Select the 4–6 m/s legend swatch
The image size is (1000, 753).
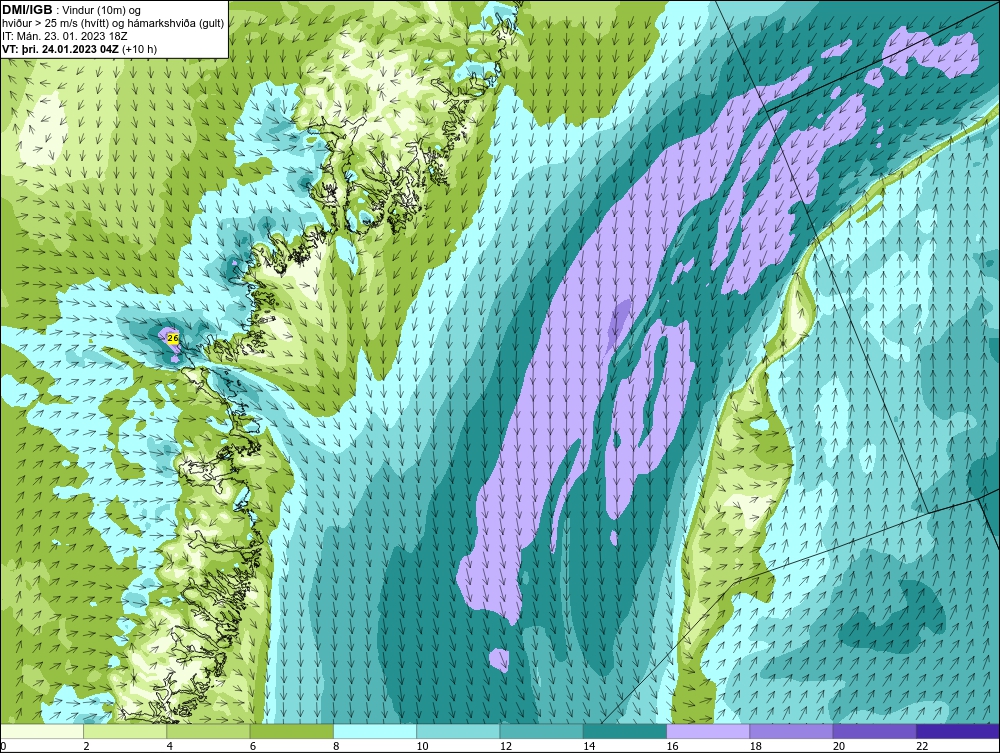click(x=209, y=731)
